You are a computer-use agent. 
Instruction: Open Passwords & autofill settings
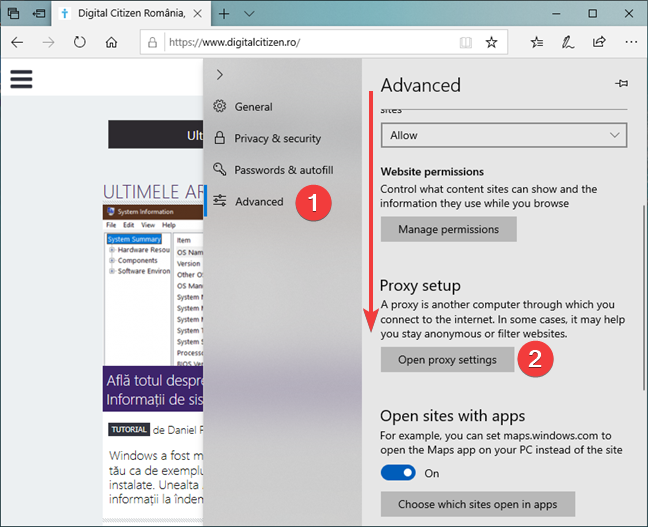[283, 170]
